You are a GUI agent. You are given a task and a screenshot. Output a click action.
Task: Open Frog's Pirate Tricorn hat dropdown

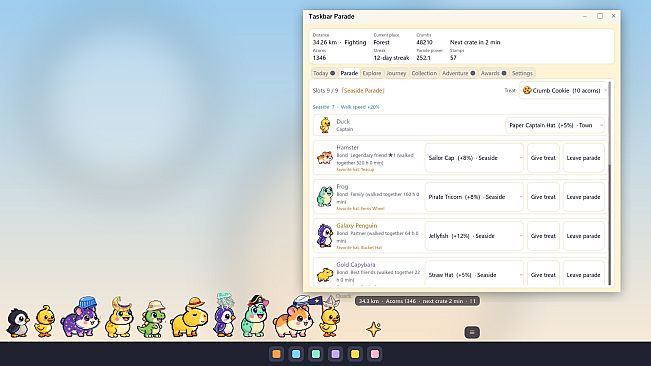point(474,197)
